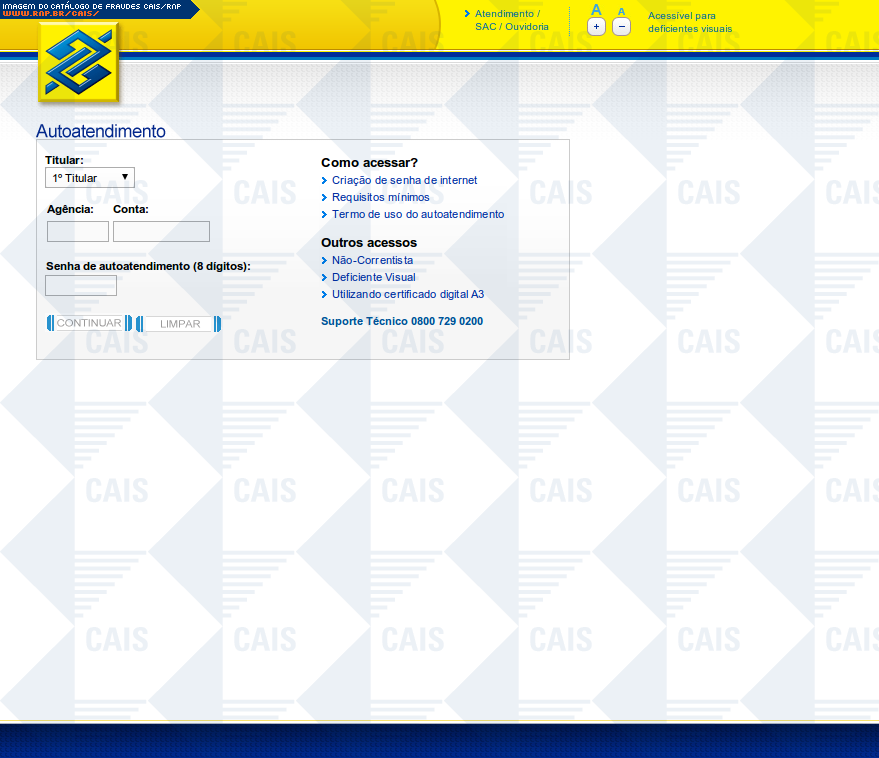Open the Requisitos mínimos link

[380, 198]
